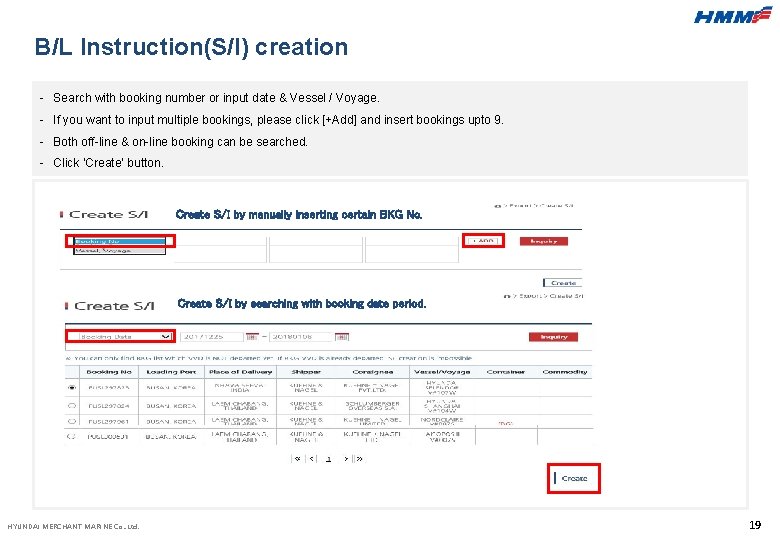780x540 pixels.
Task: Click the 'Vessel/Voyage' column header
Action: (442, 371)
